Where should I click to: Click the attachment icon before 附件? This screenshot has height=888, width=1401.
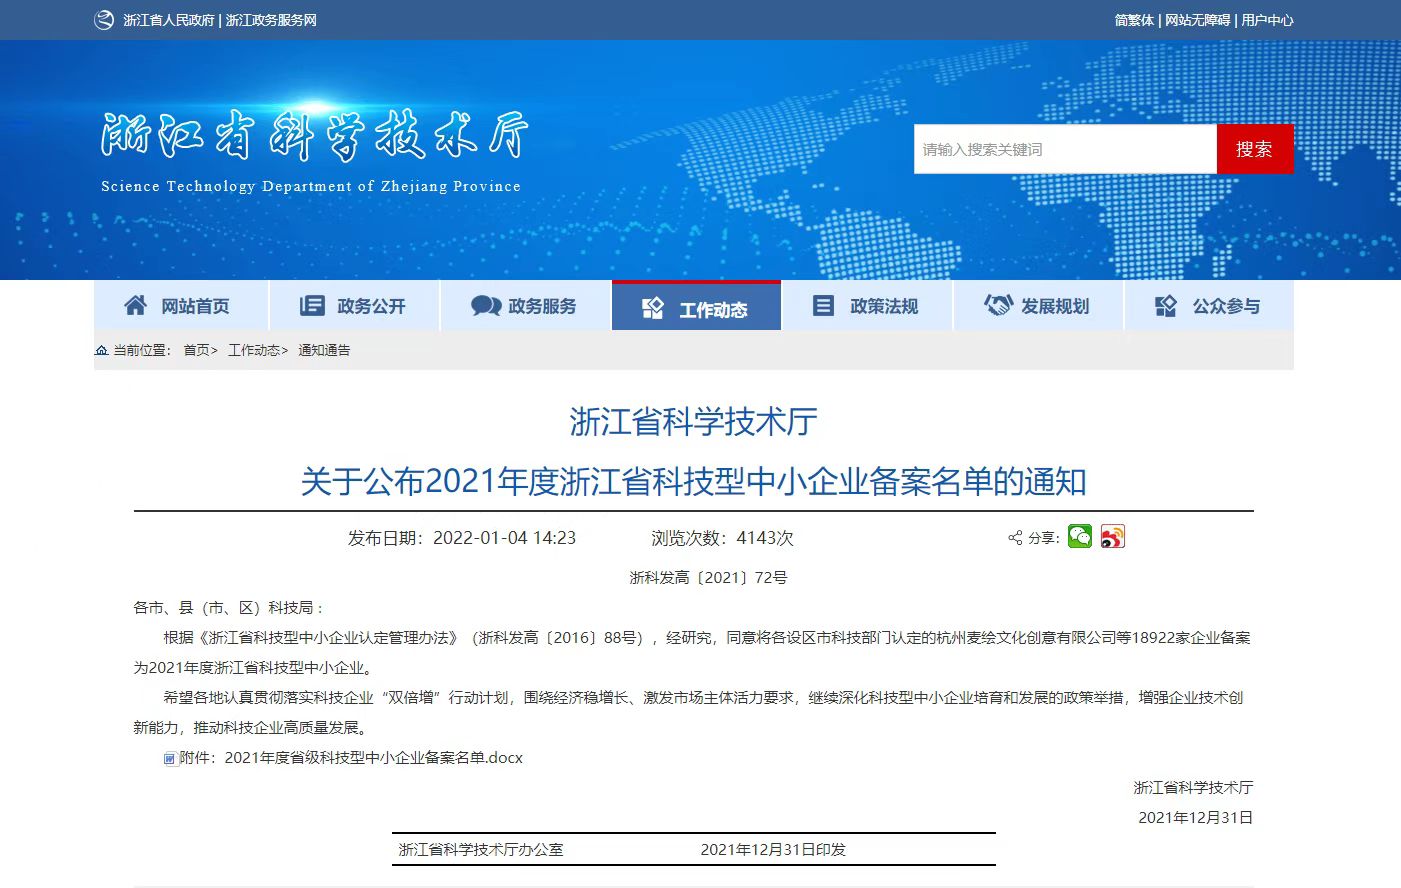point(170,758)
